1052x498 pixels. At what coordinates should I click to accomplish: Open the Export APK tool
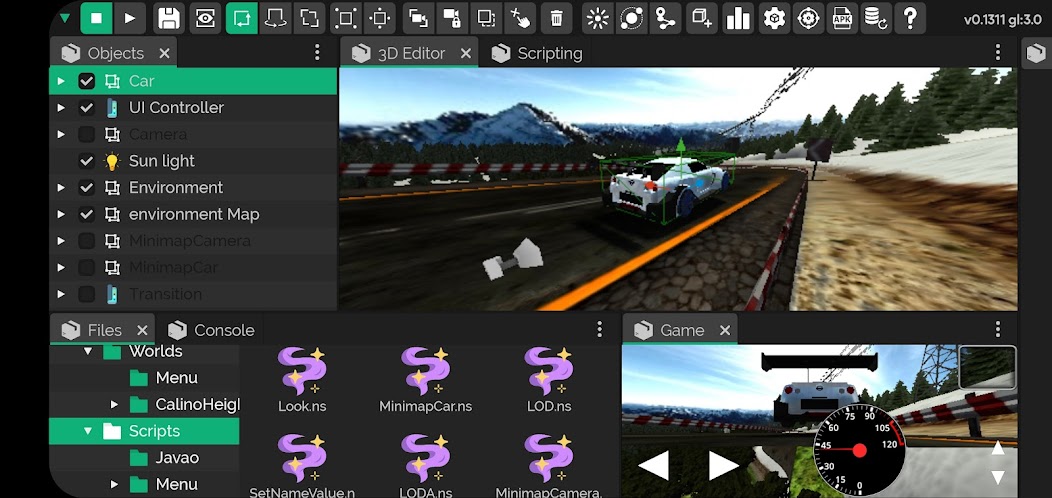tap(842, 18)
